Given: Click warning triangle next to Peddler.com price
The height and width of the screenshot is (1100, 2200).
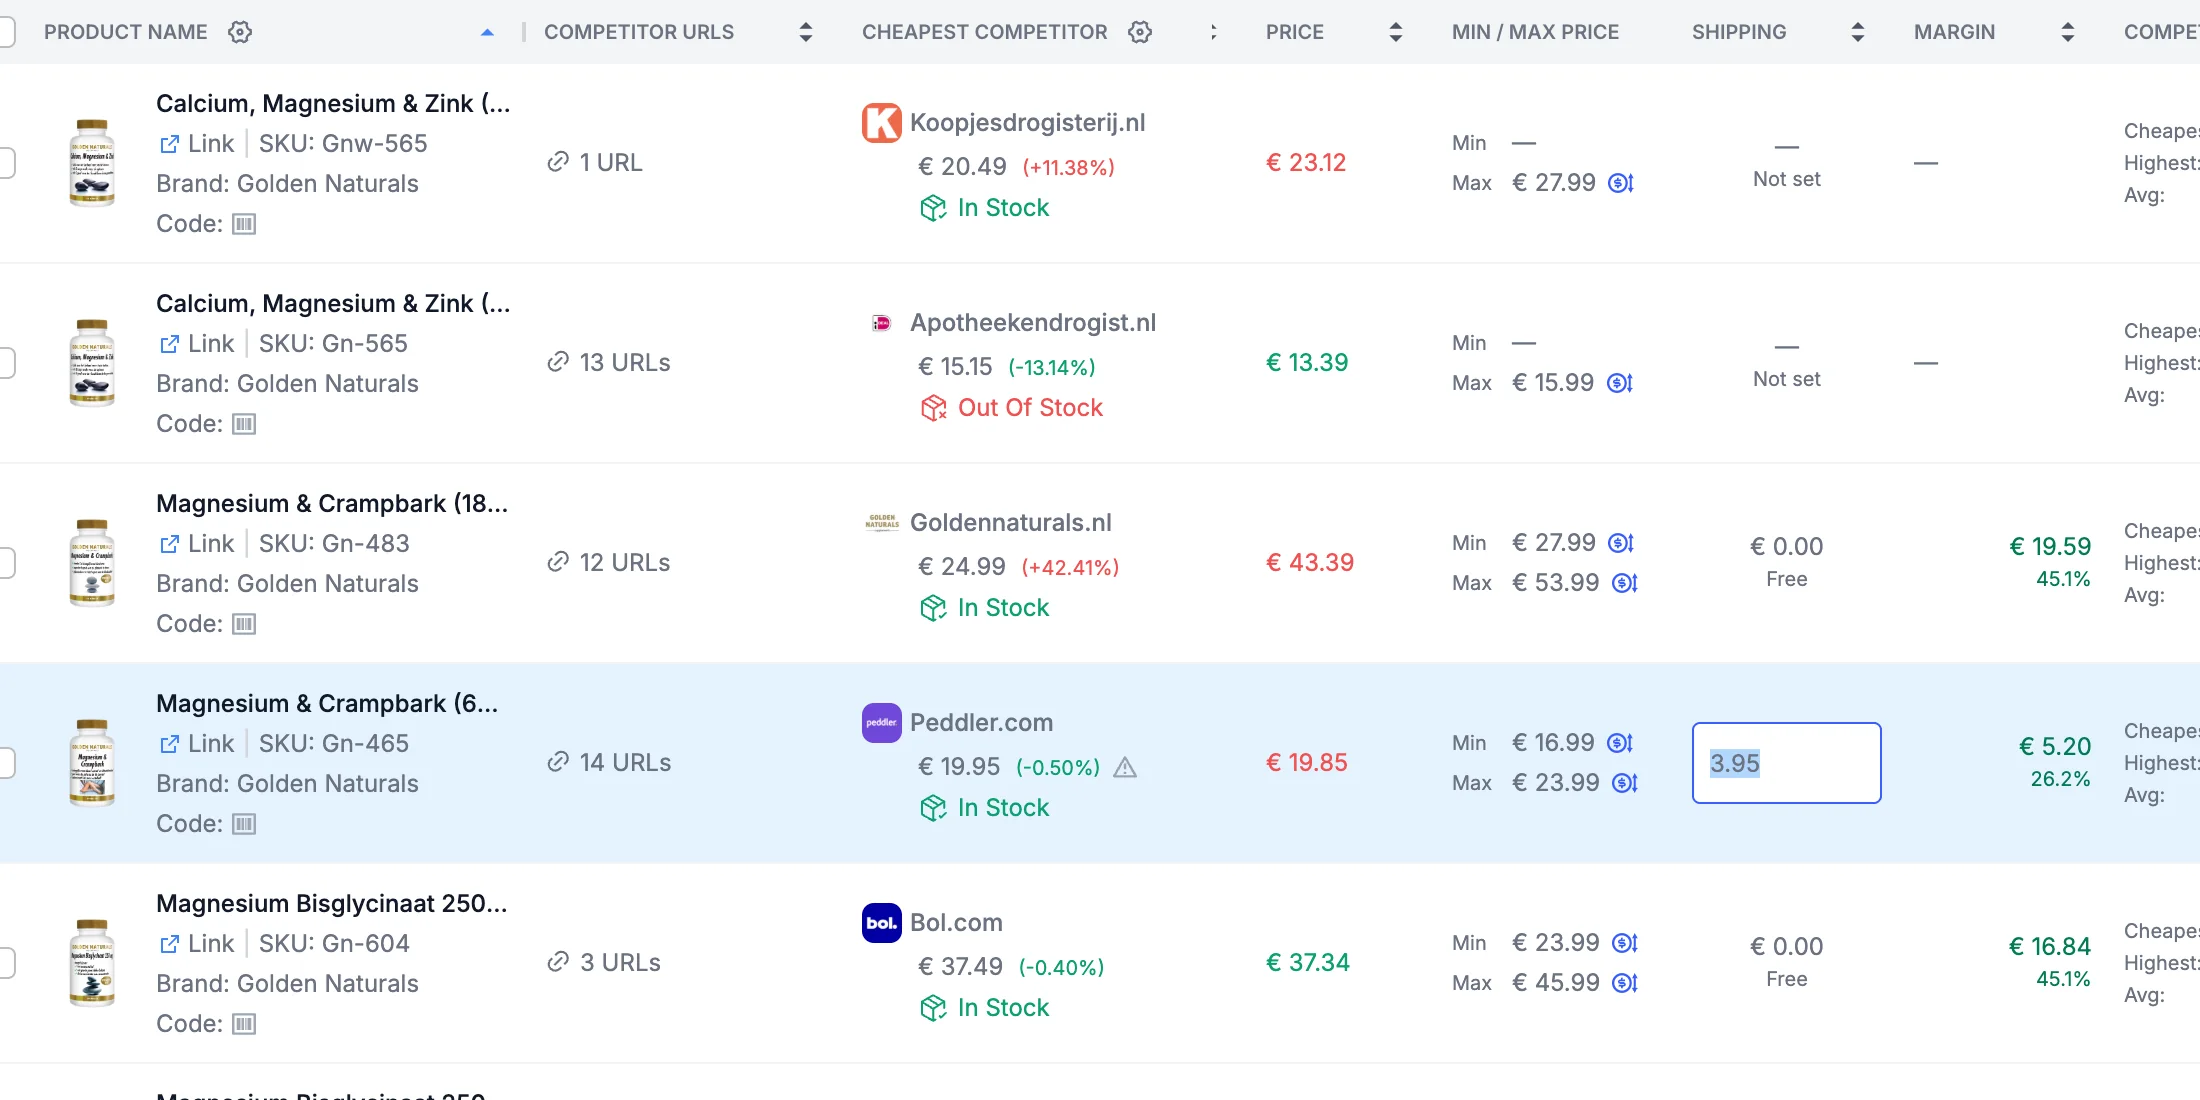Looking at the screenshot, I should pyautogui.click(x=1125, y=767).
